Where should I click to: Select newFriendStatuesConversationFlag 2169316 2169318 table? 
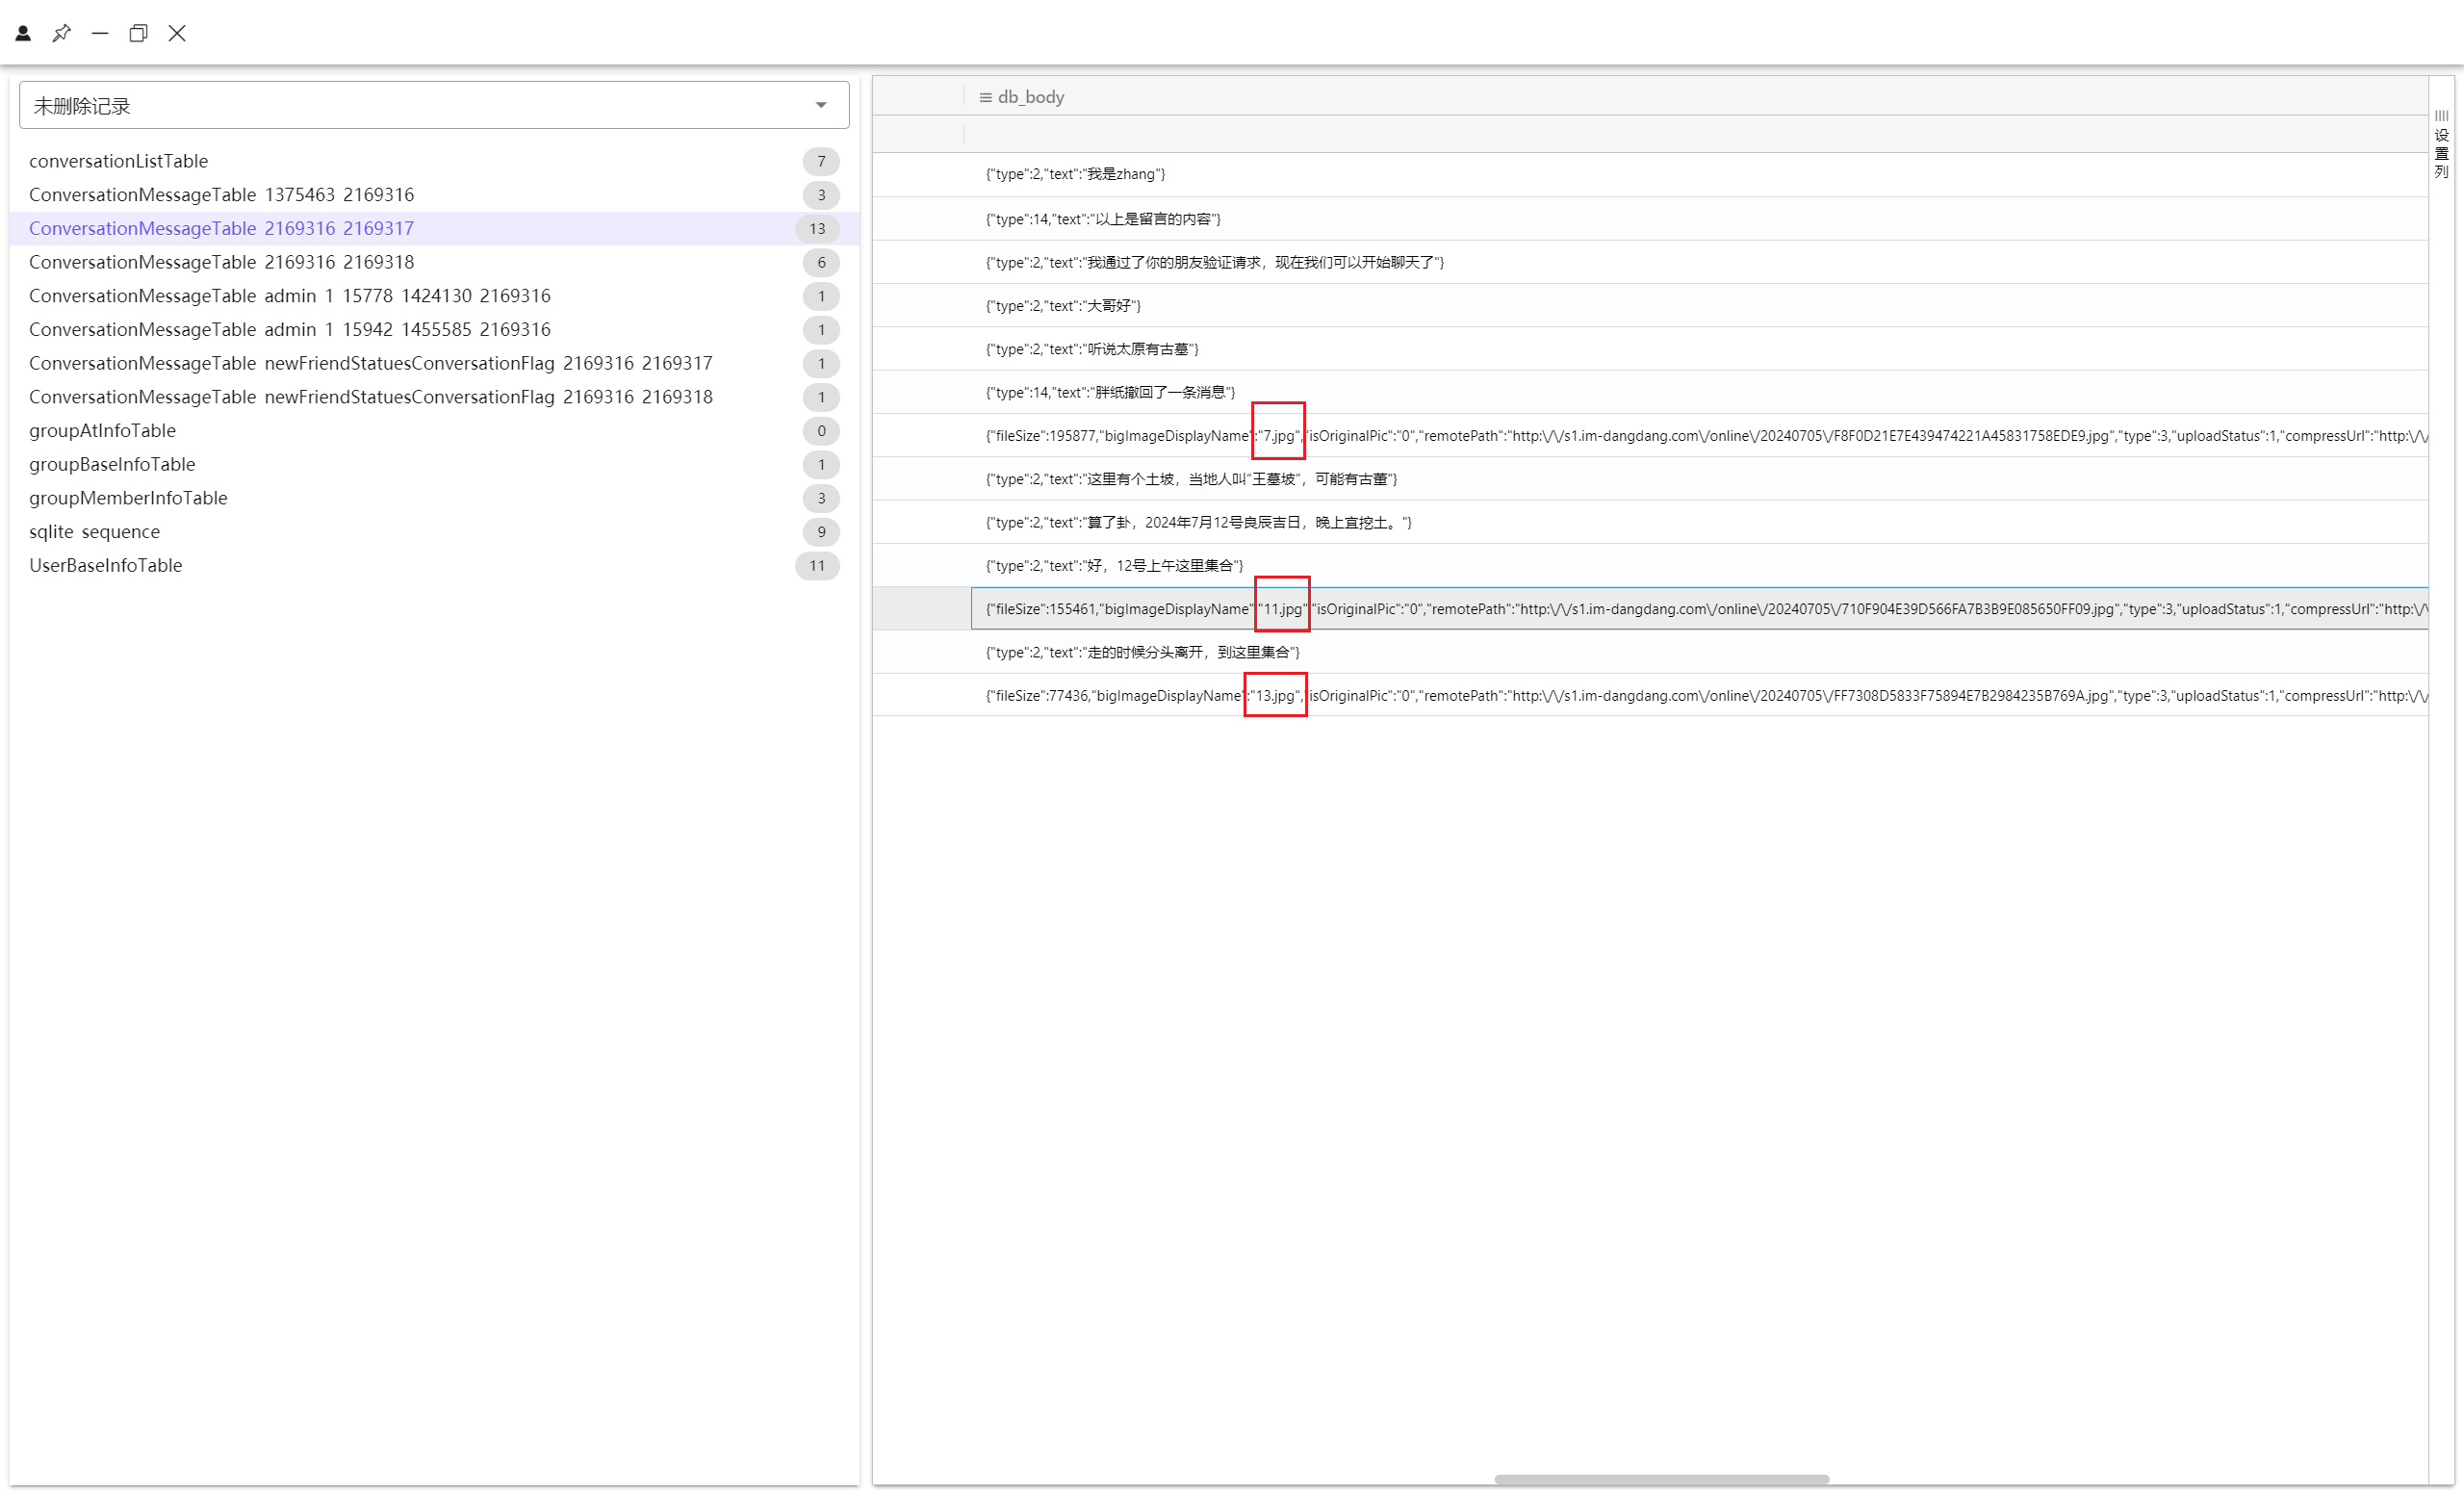[x=434, y=397]
